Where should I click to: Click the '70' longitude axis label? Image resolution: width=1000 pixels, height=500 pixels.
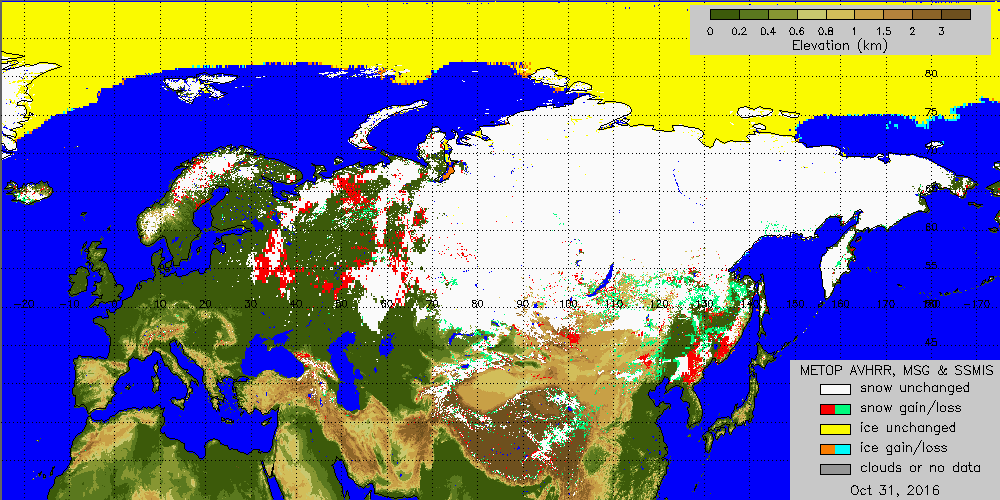[x=432, y=304]
